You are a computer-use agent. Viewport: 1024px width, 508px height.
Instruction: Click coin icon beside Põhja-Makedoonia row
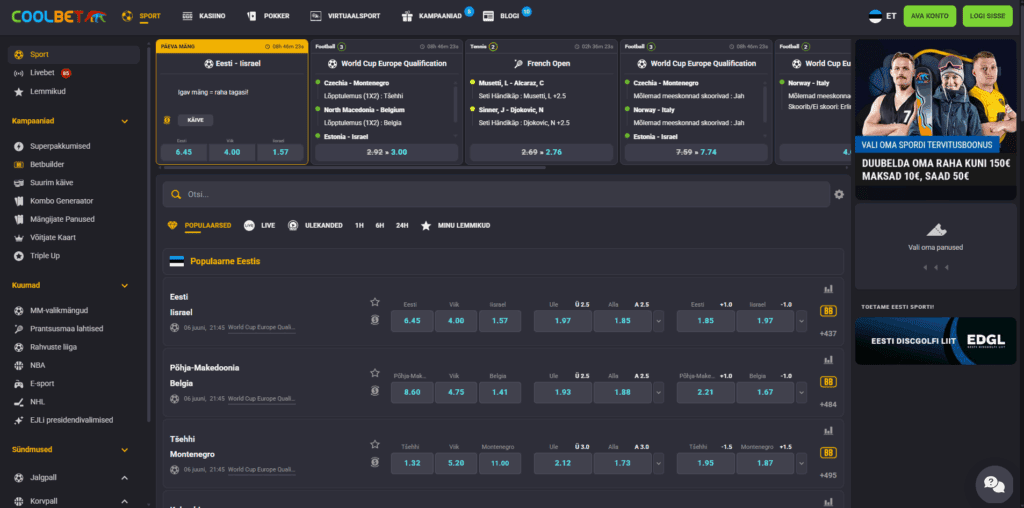tap(375, 391)
